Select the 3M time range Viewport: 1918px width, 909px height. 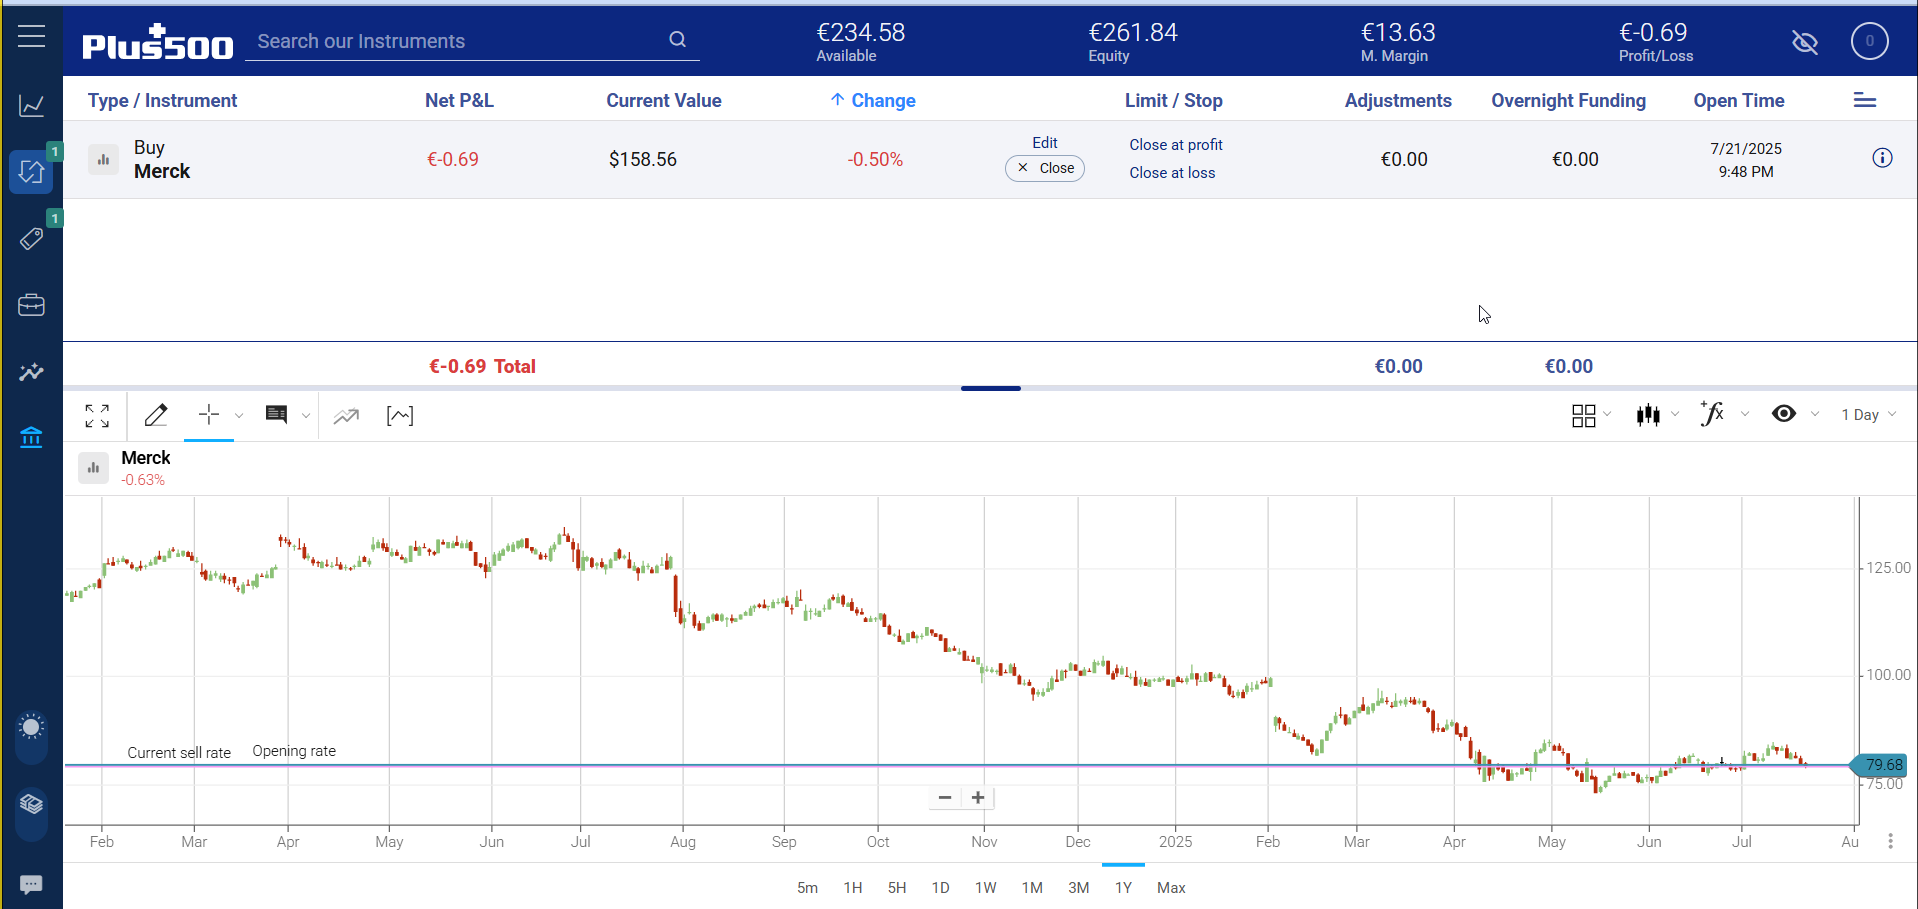click(1078, 888)
